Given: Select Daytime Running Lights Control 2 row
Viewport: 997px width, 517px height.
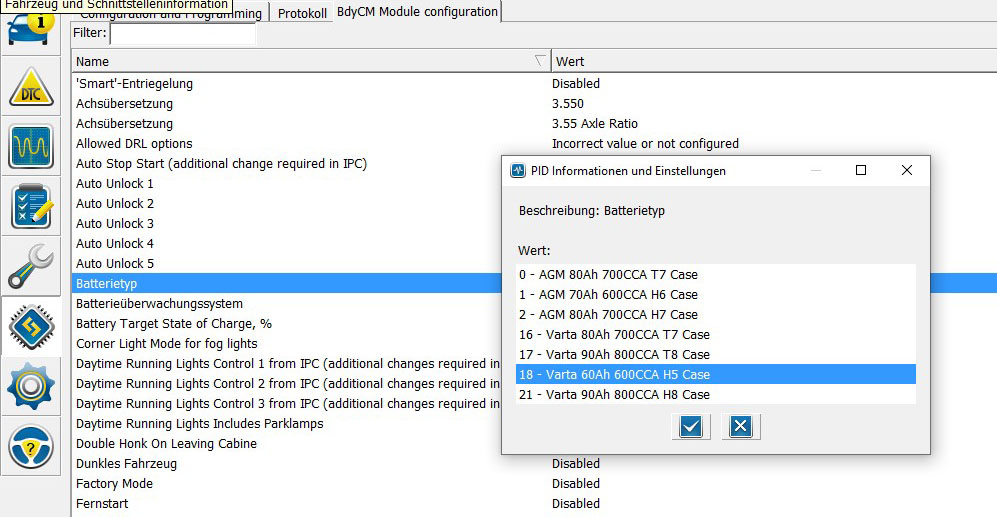Looking at the screenshot, I should click(286, 383).
